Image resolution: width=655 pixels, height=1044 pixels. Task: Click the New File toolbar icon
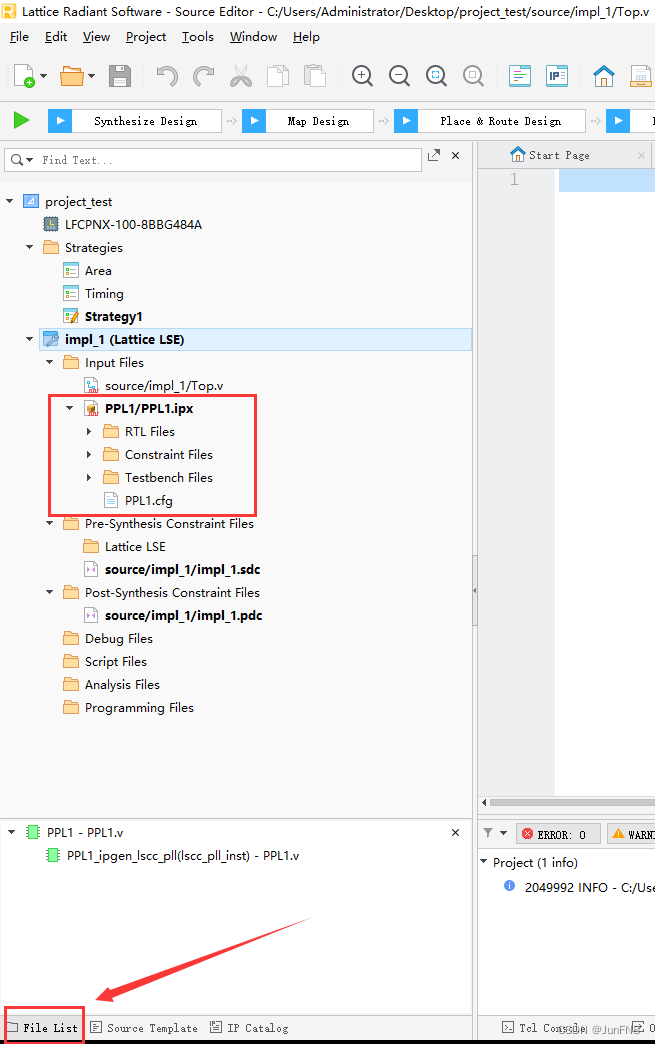[x=23, y=76]
